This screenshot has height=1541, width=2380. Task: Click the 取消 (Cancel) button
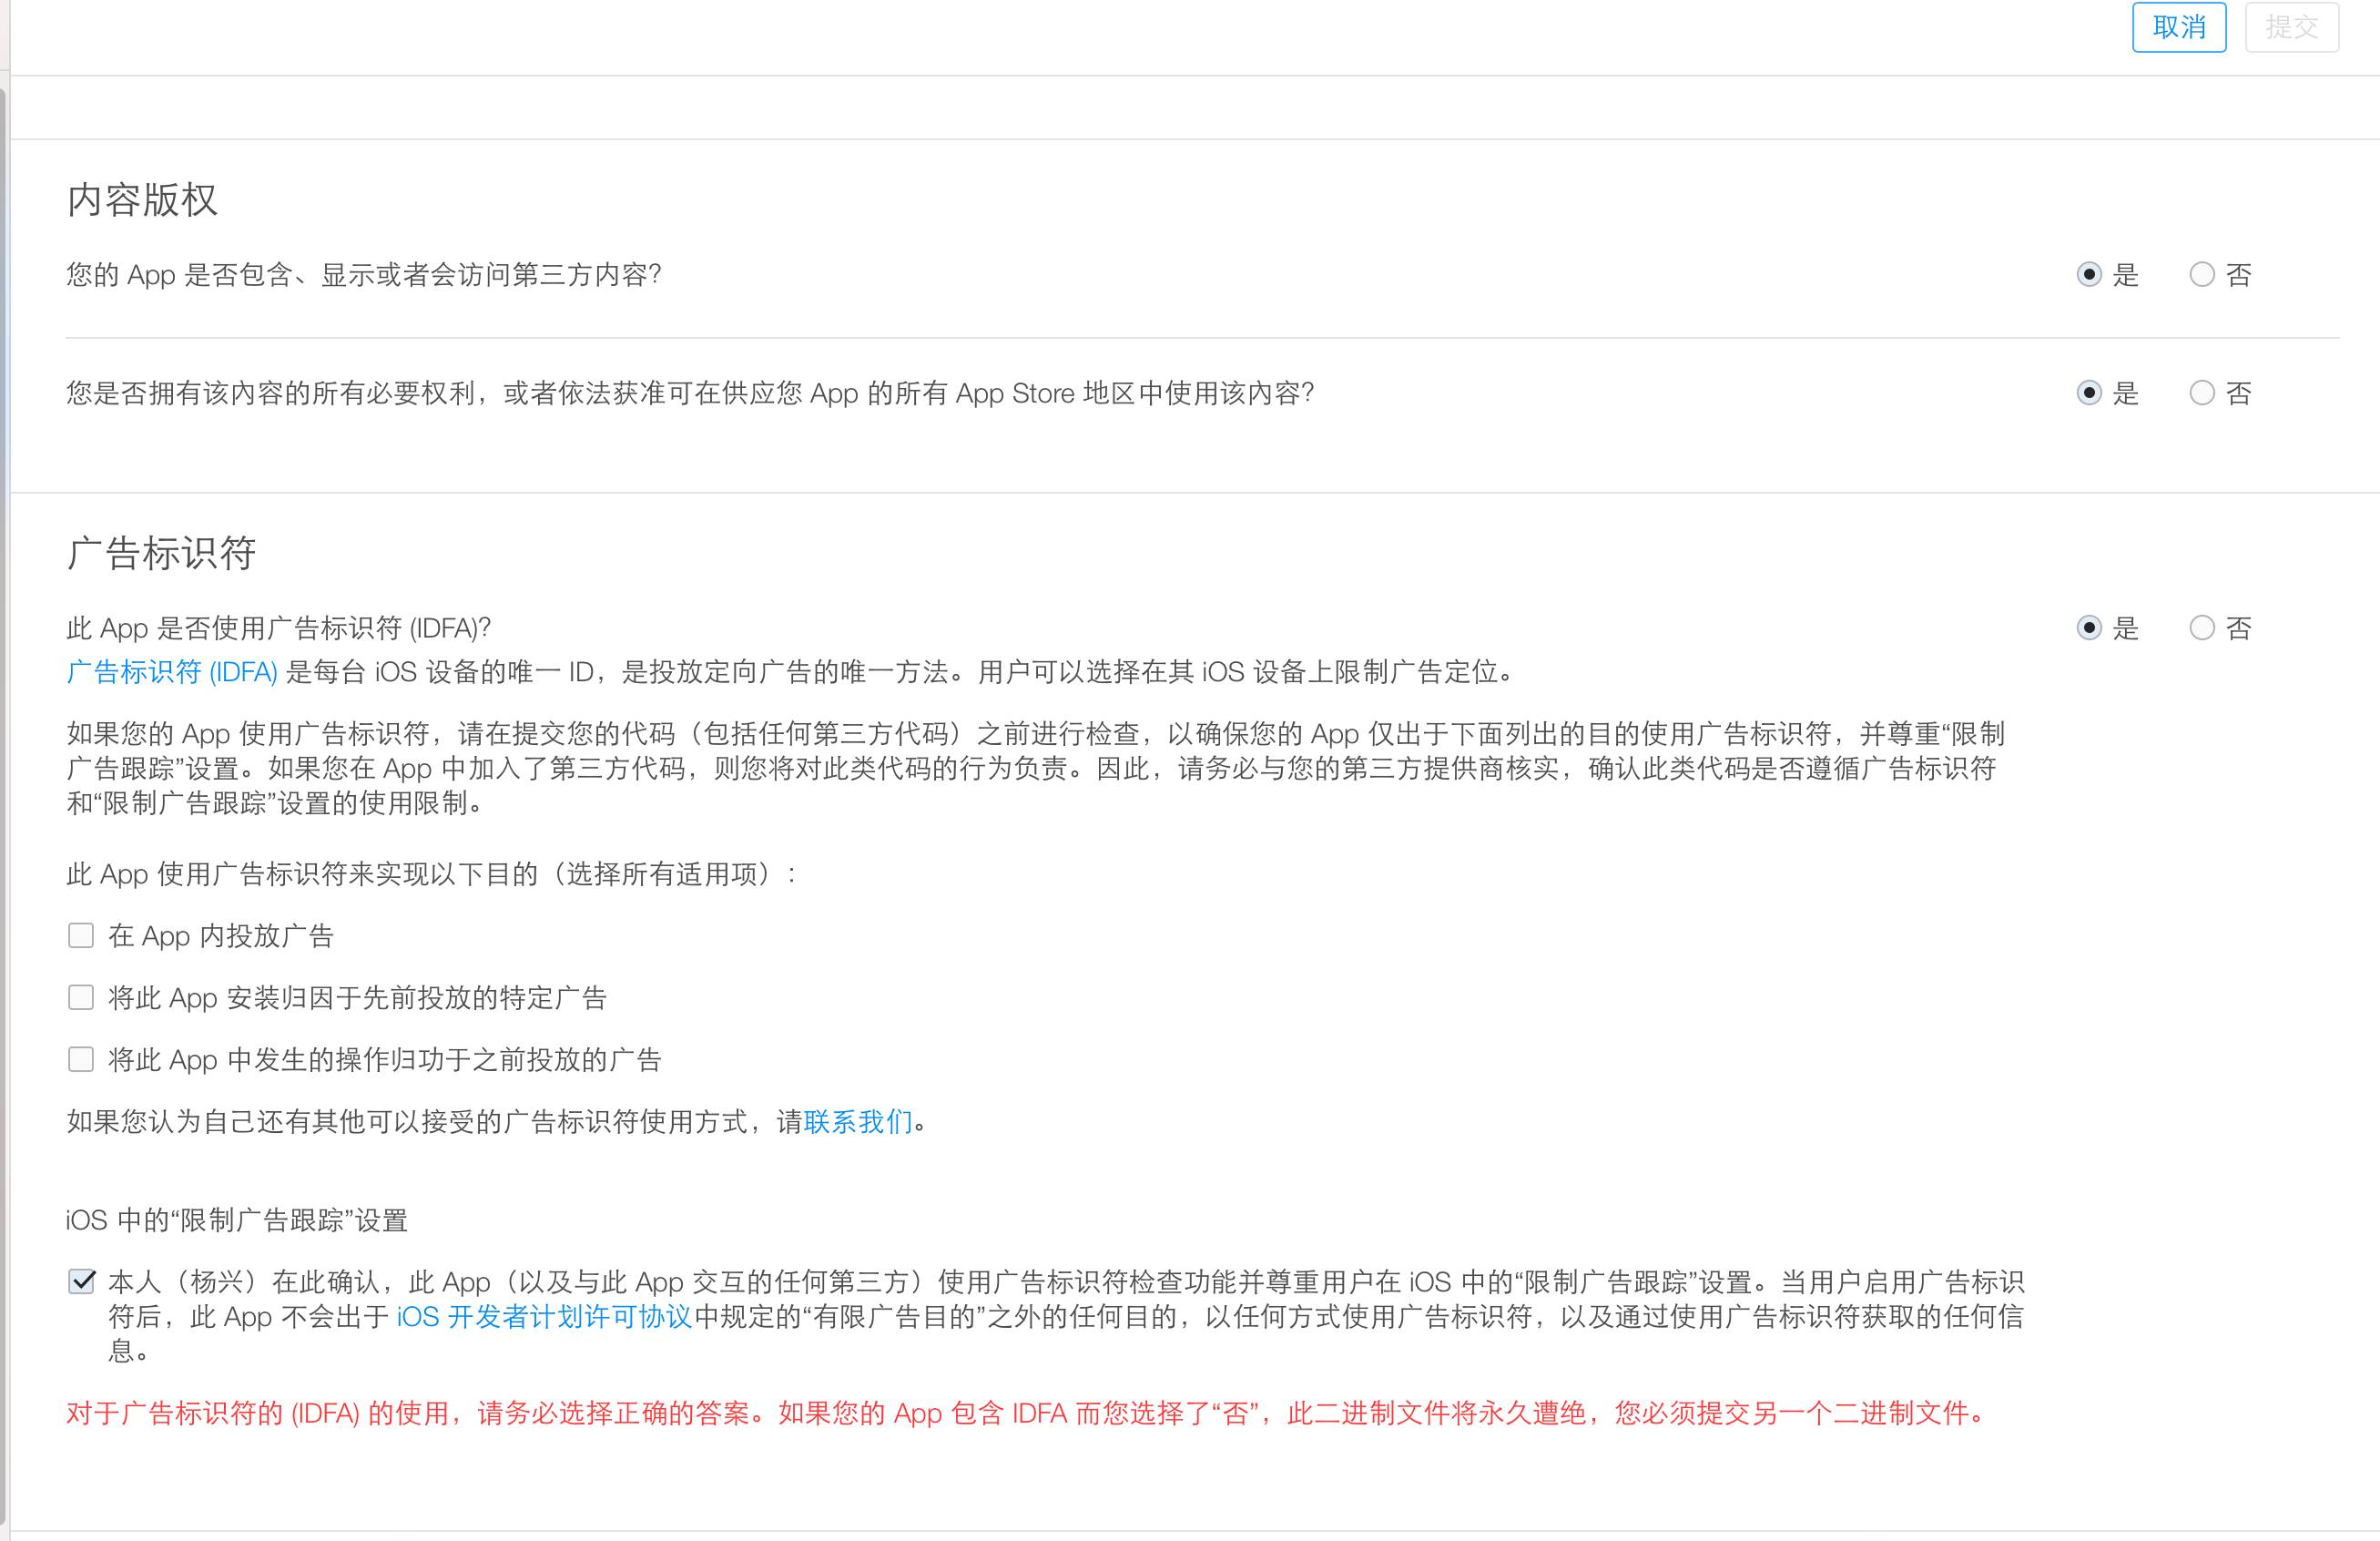tap(2178, 27)
